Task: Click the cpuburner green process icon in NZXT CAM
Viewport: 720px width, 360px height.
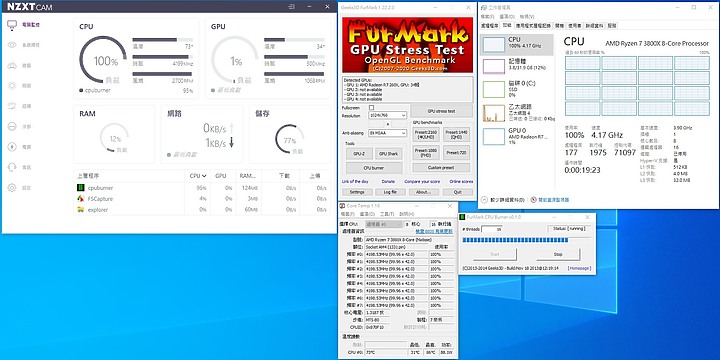Action: point(80,188)
